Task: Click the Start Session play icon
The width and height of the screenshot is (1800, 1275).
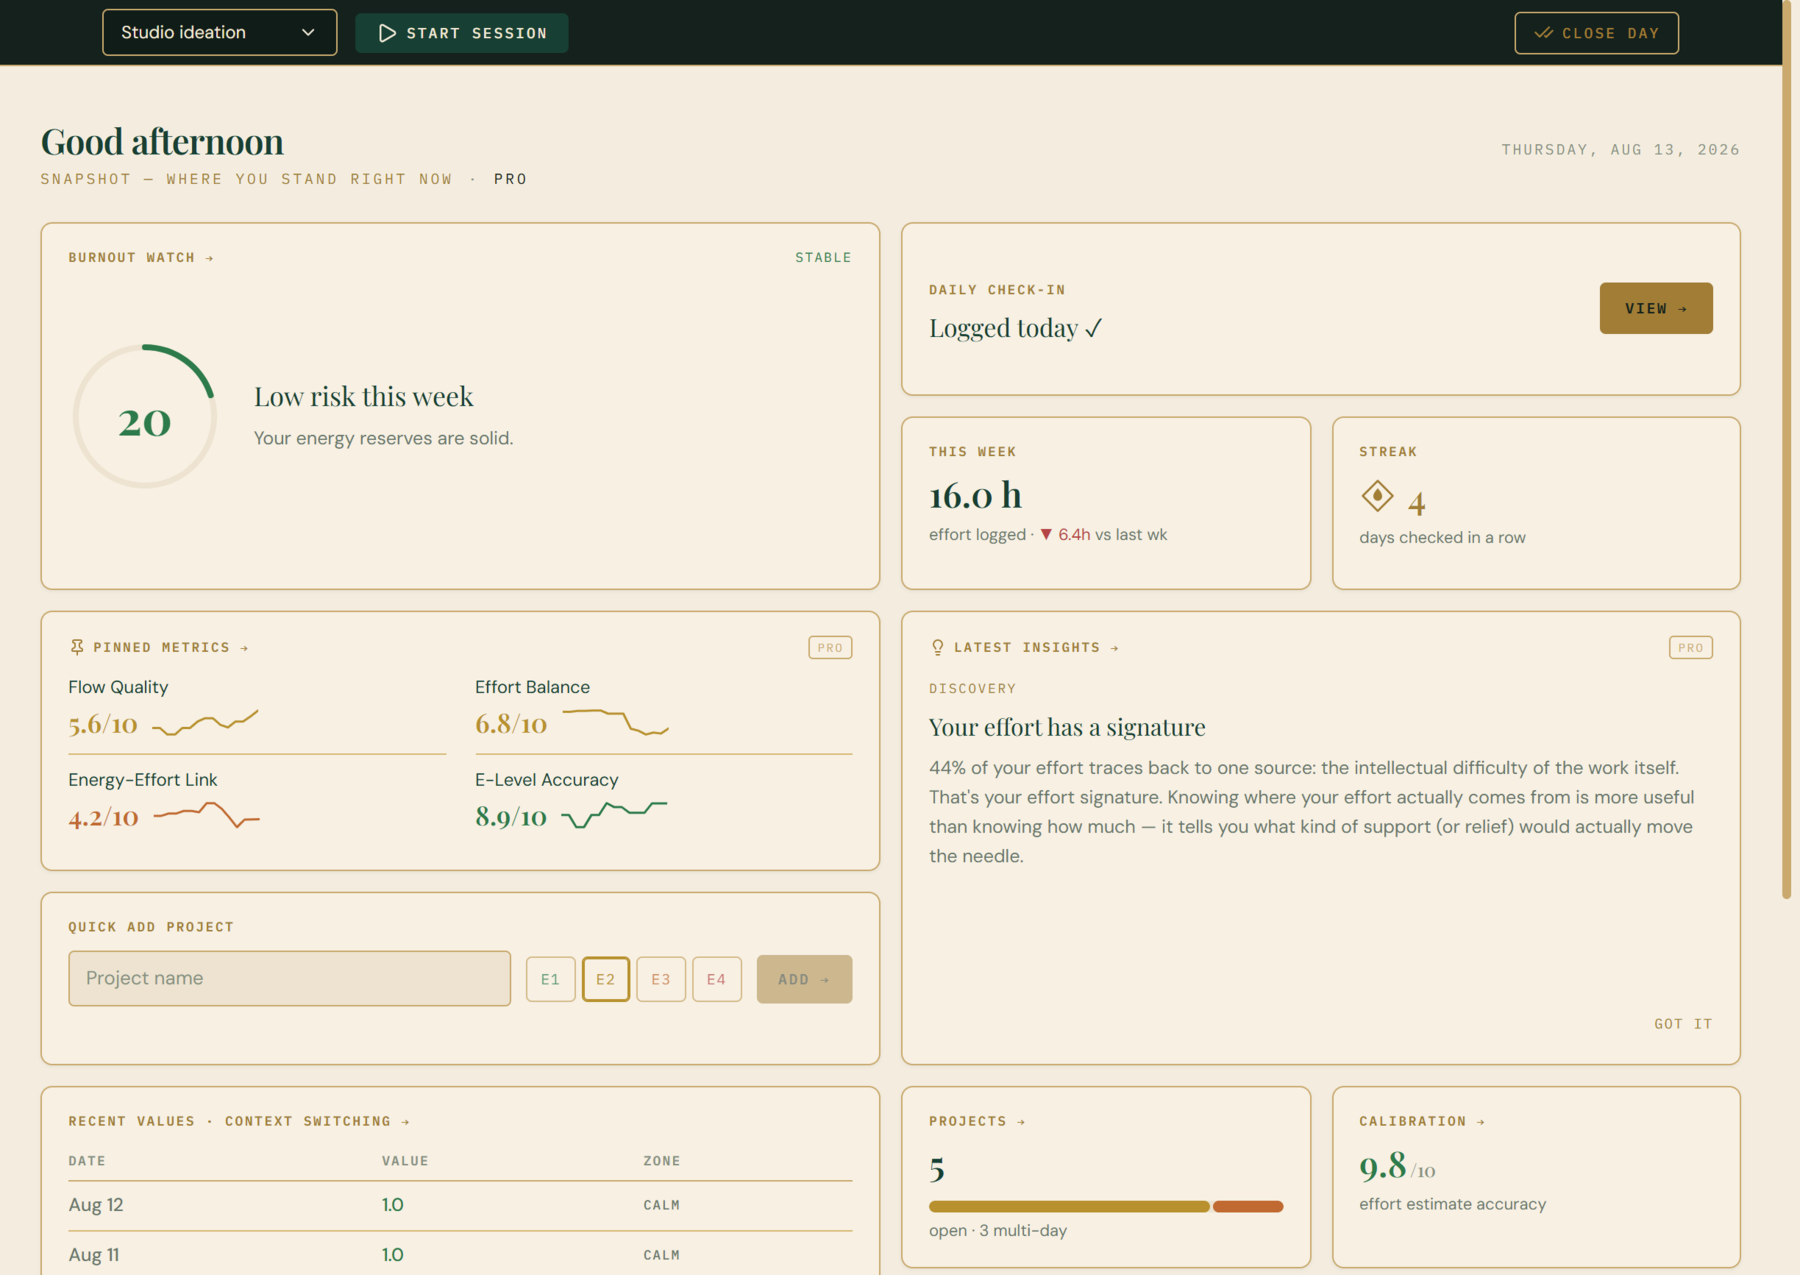Action: click(x=387, y=33)
